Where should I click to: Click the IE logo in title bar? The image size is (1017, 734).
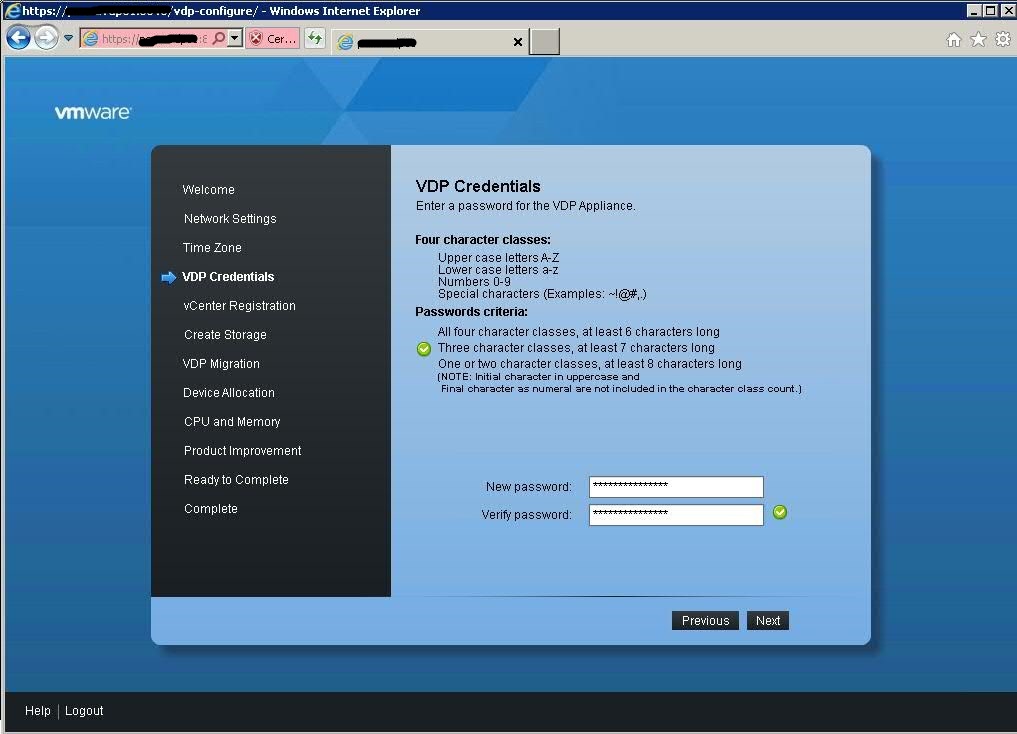[x=12, y=10]
